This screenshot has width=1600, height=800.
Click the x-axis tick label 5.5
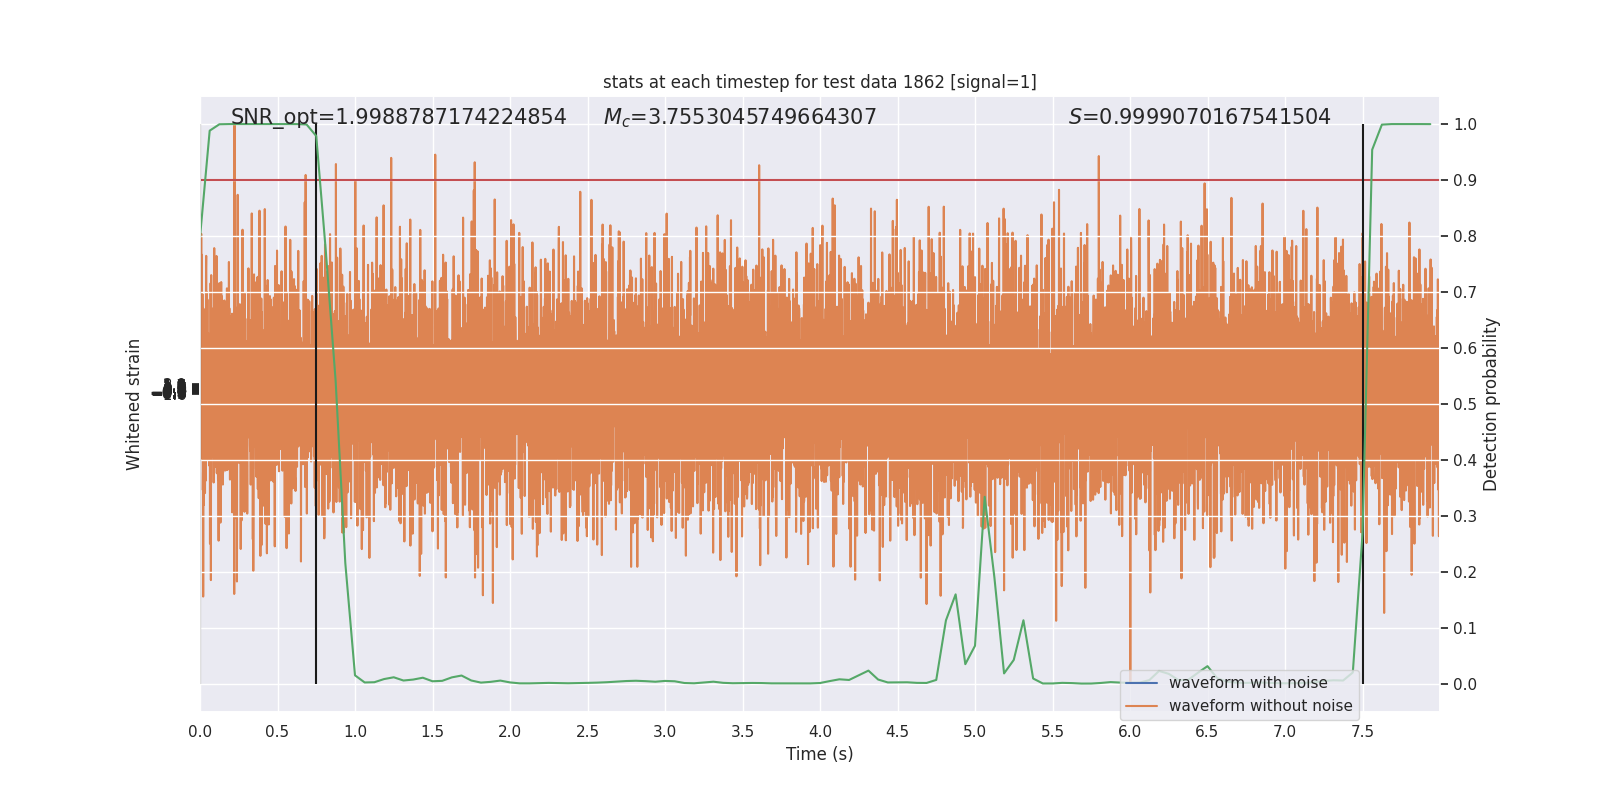[x=1053, y=731]
